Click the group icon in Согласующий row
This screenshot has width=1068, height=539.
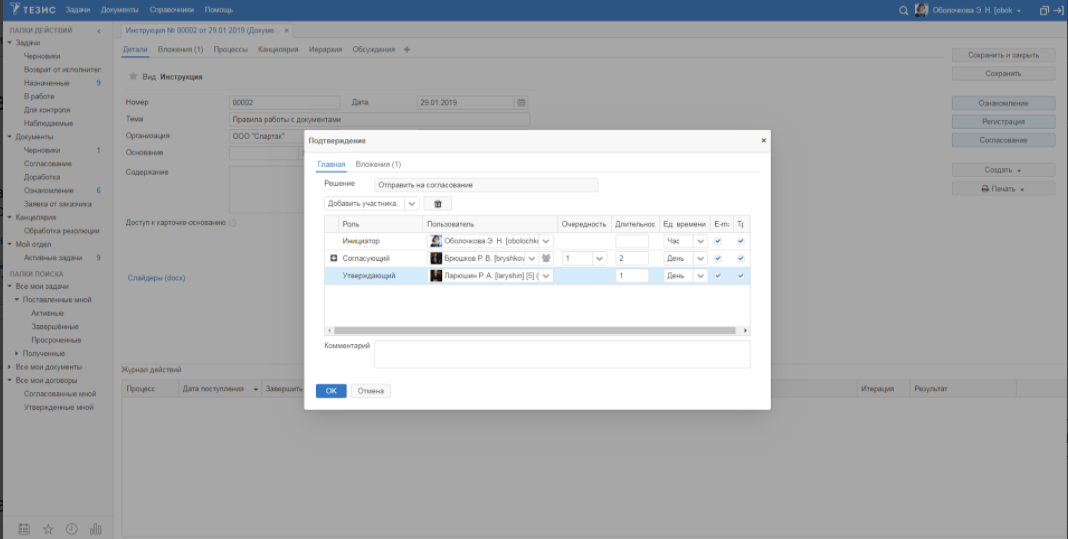[x=546, y=258]
